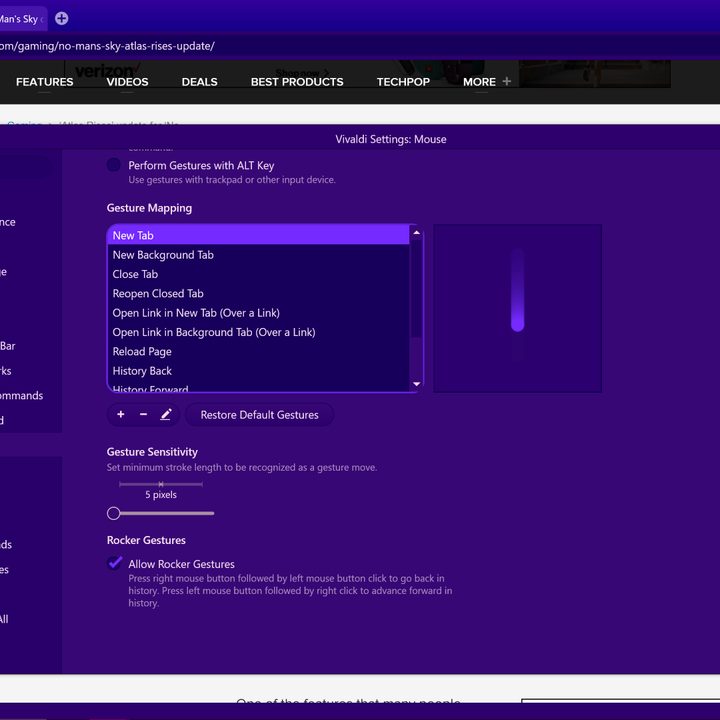Viewport: 720px width, 720px height.
Task: Select Reload Page gesture
Action: [258, 351]
